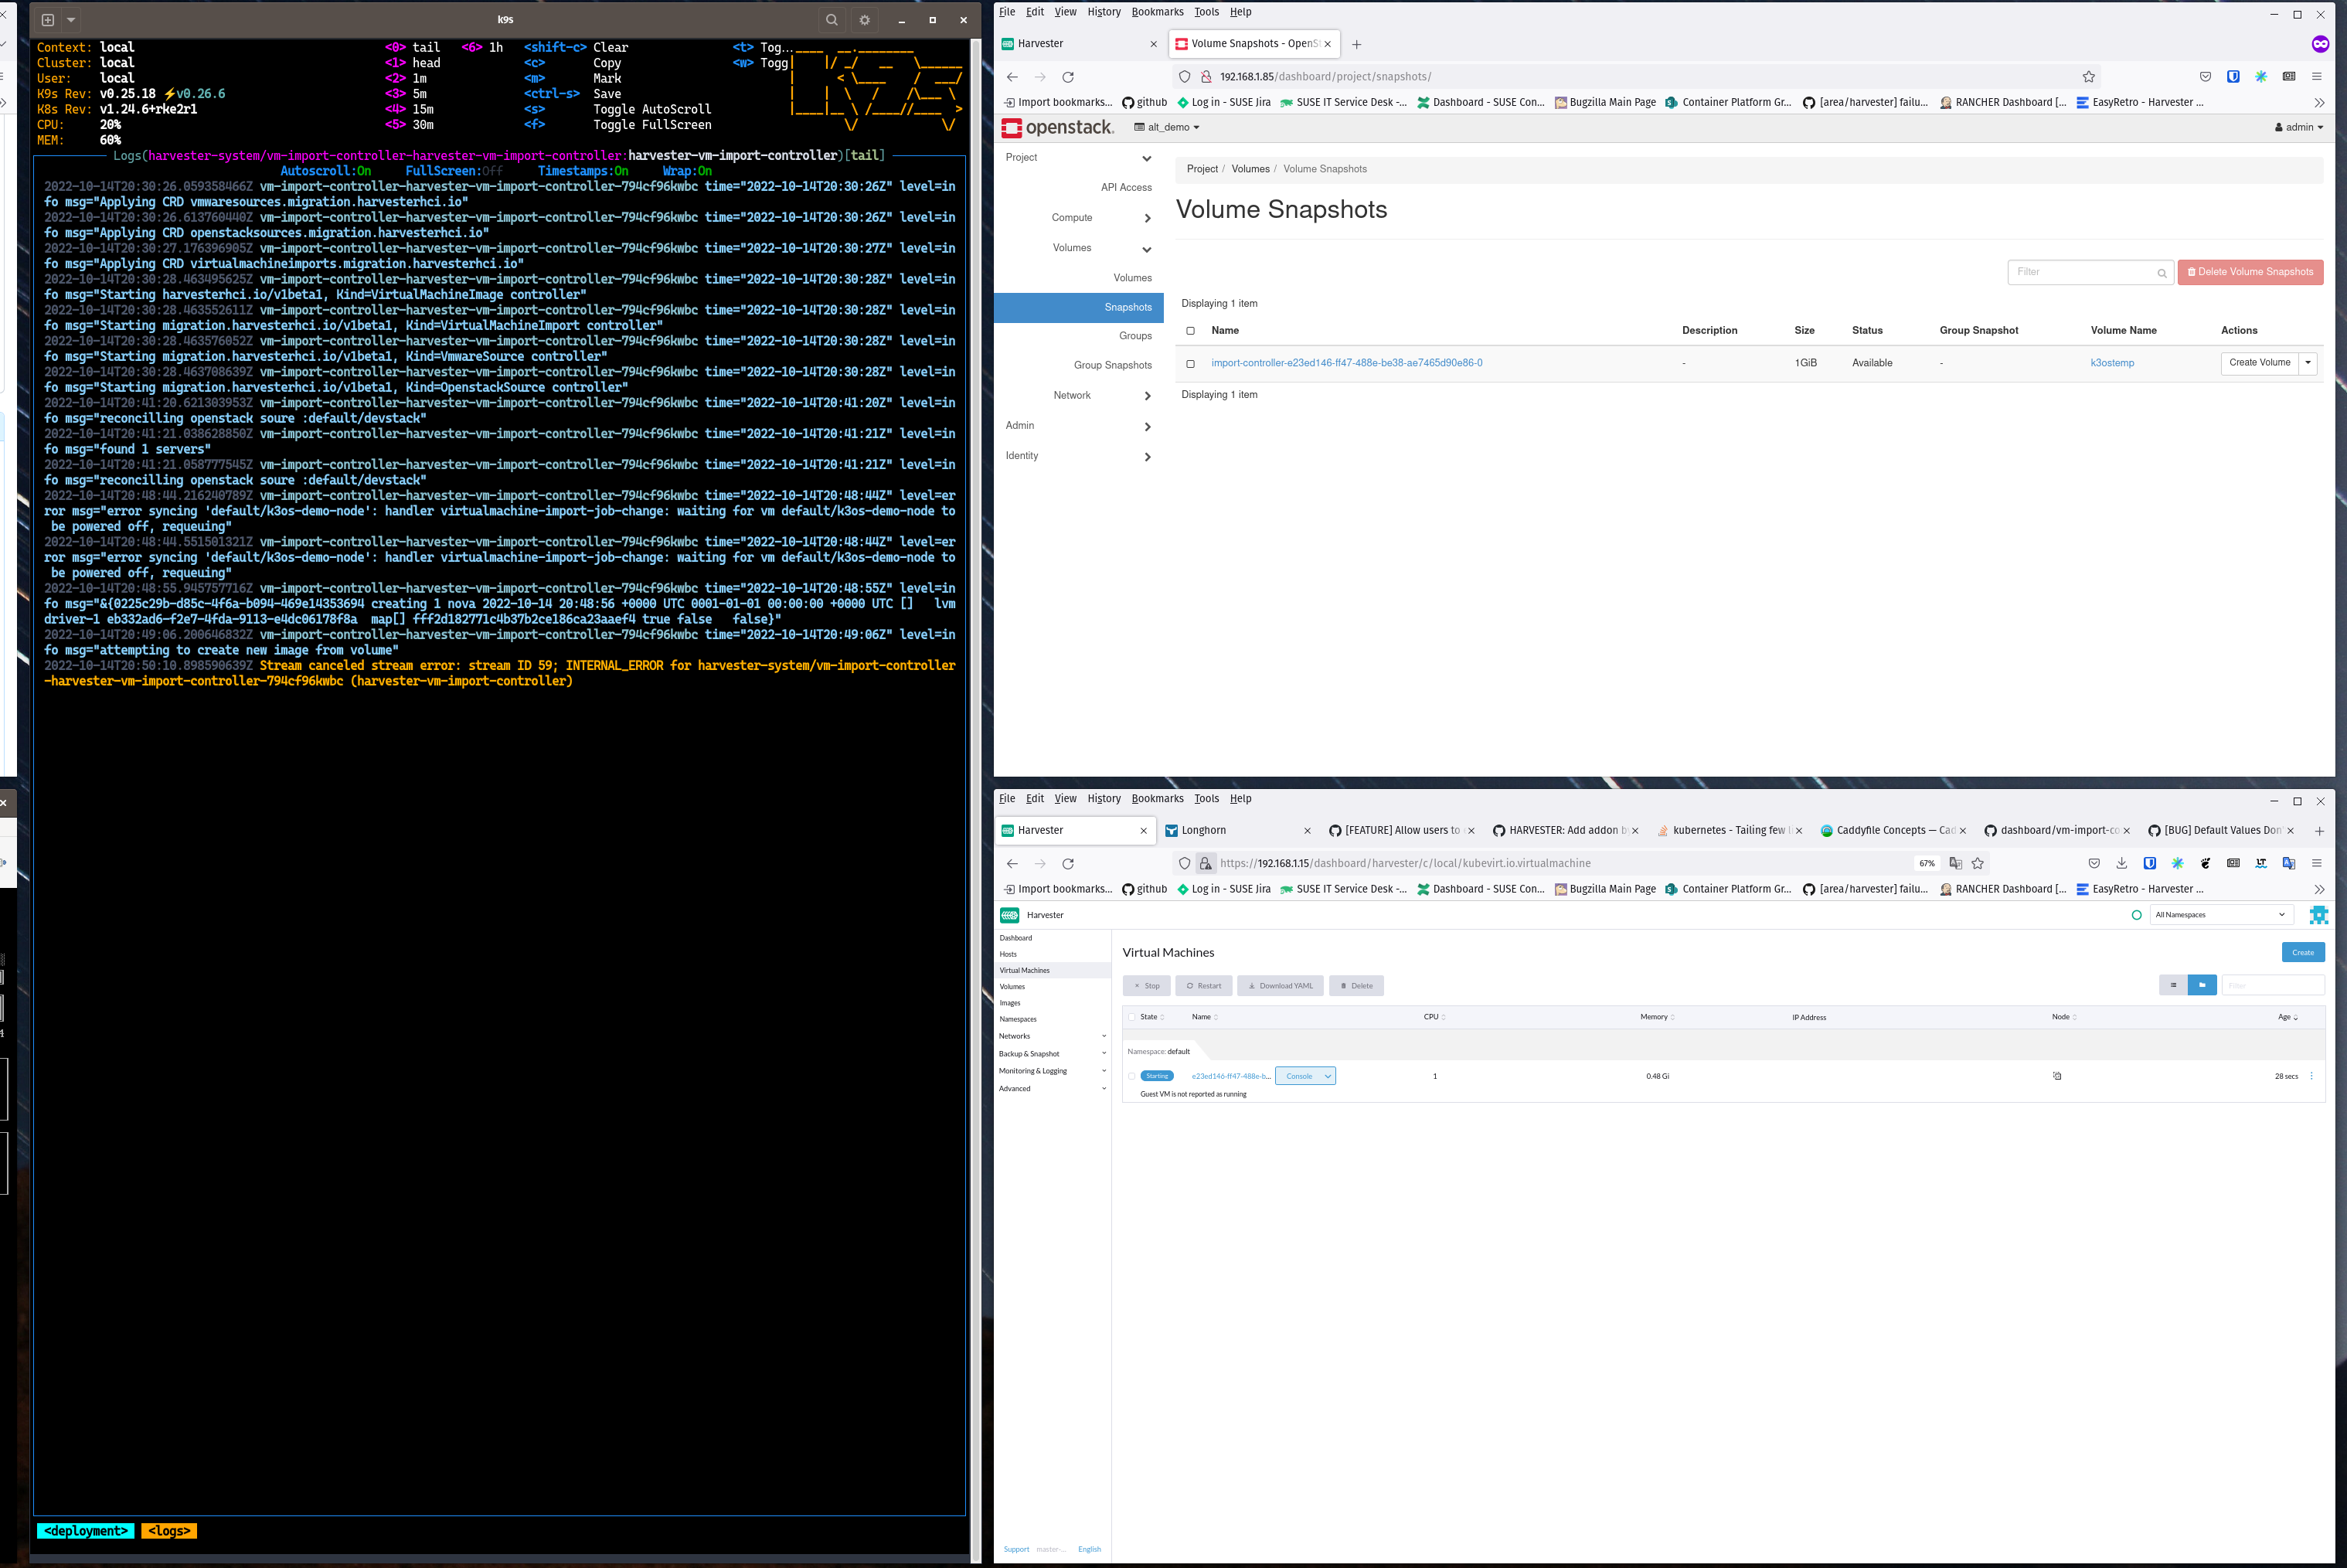Click the k9s terminal search icon
Viewport: 2347px width, 1568px height.
(831, 20)
